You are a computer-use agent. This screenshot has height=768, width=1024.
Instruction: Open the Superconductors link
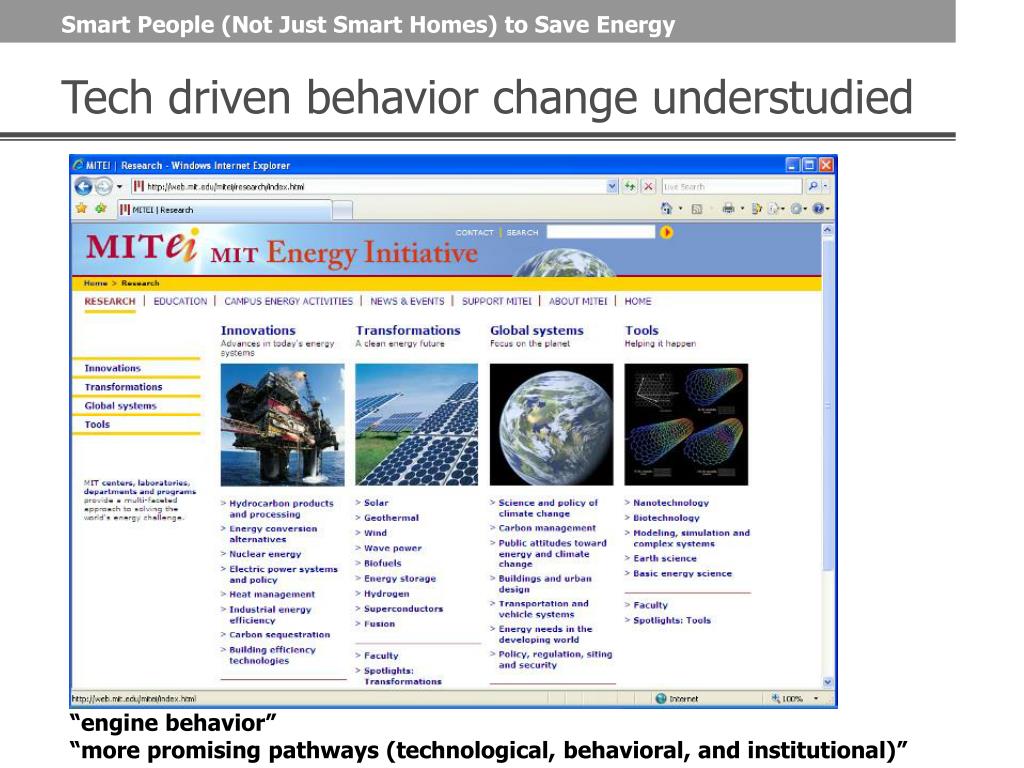click(403, 609)
